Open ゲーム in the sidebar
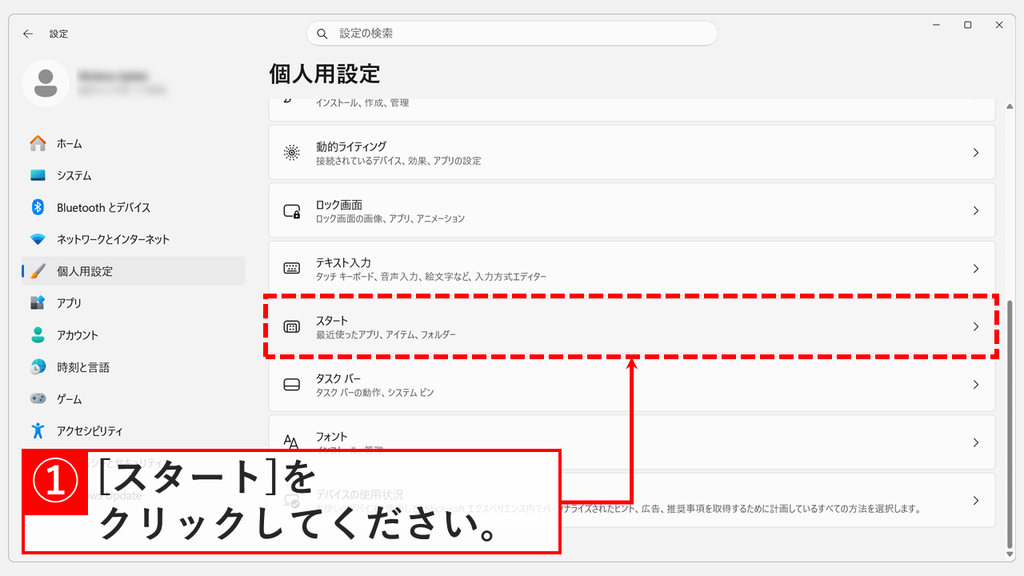This screenshot has height=576, width=1024. (x=133, y=398)
